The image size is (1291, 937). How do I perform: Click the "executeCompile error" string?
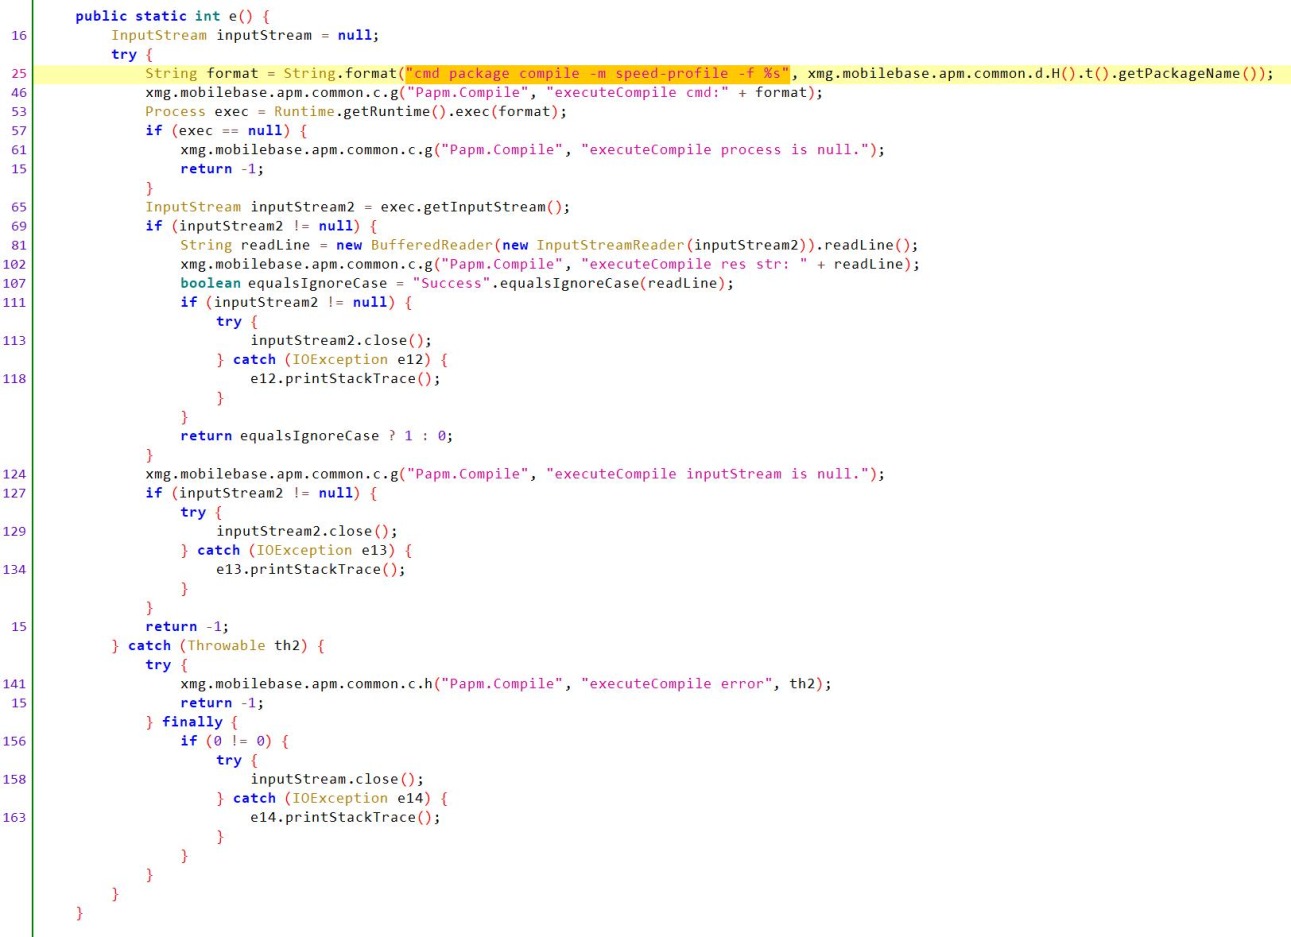[677, 684]
